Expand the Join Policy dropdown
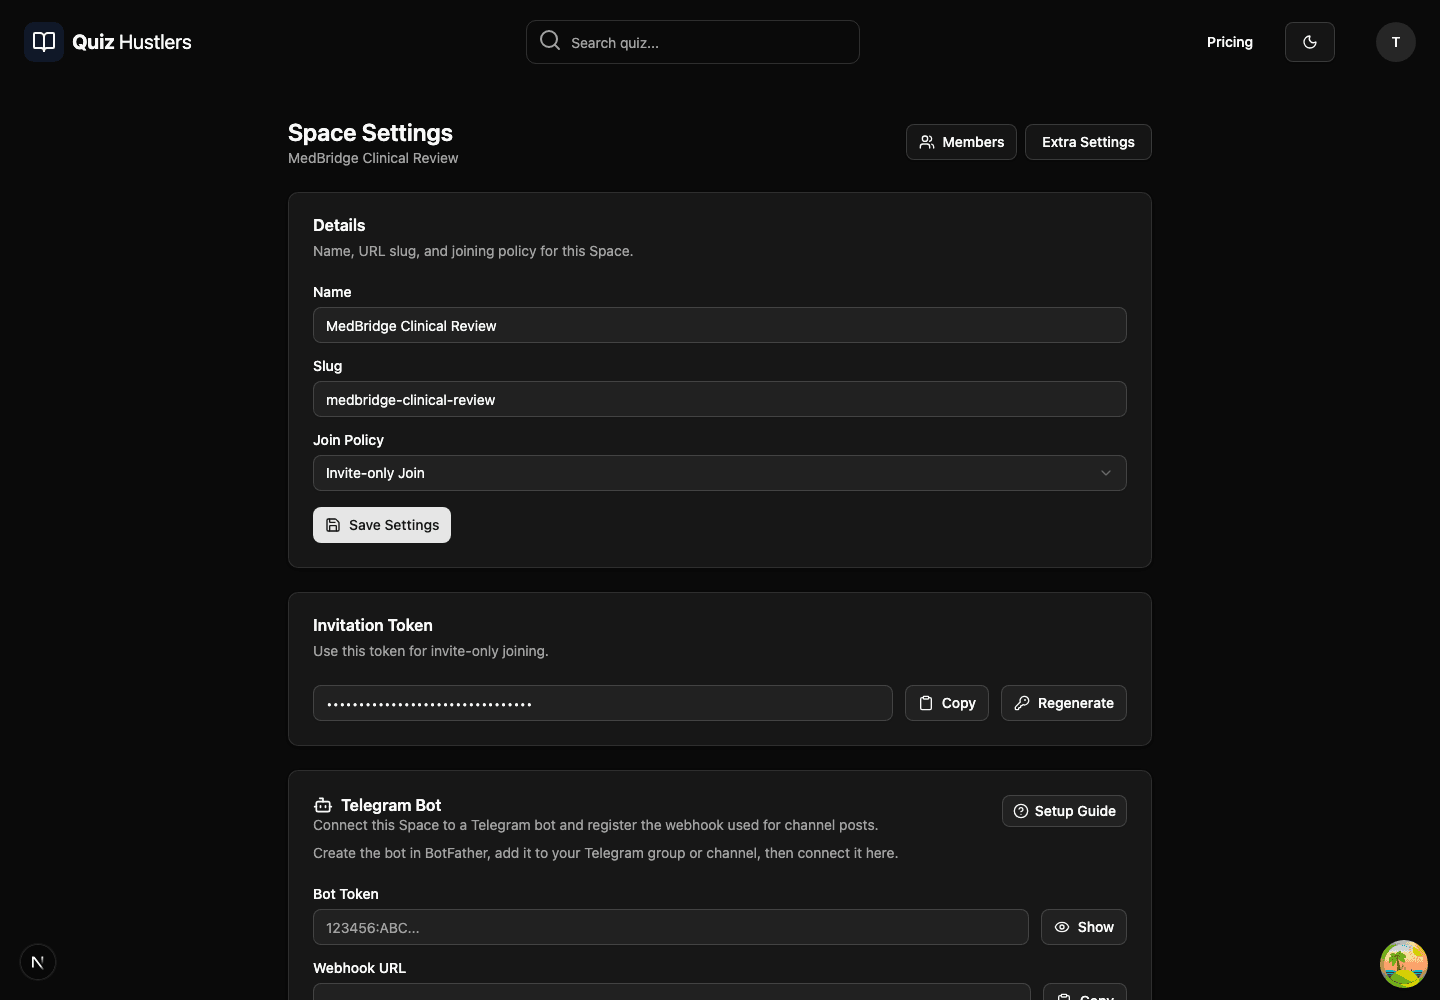Screen dimensions: 1440x1000 tap(720, 473)
